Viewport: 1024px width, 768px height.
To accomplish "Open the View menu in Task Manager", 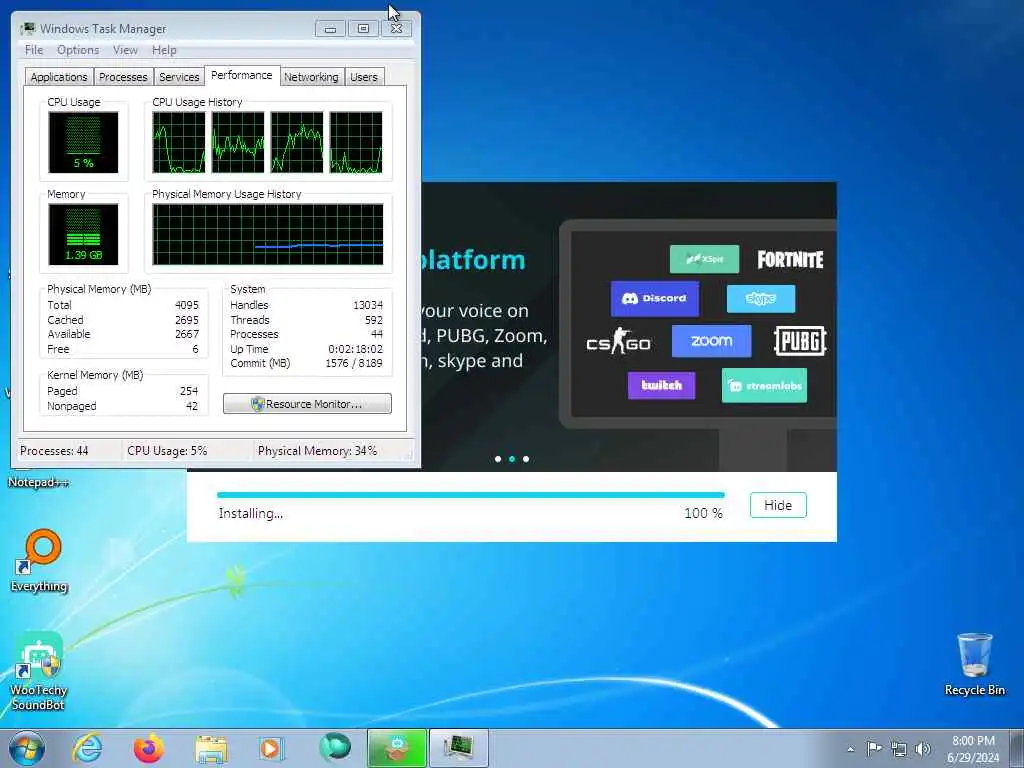I will pos(125,50).
